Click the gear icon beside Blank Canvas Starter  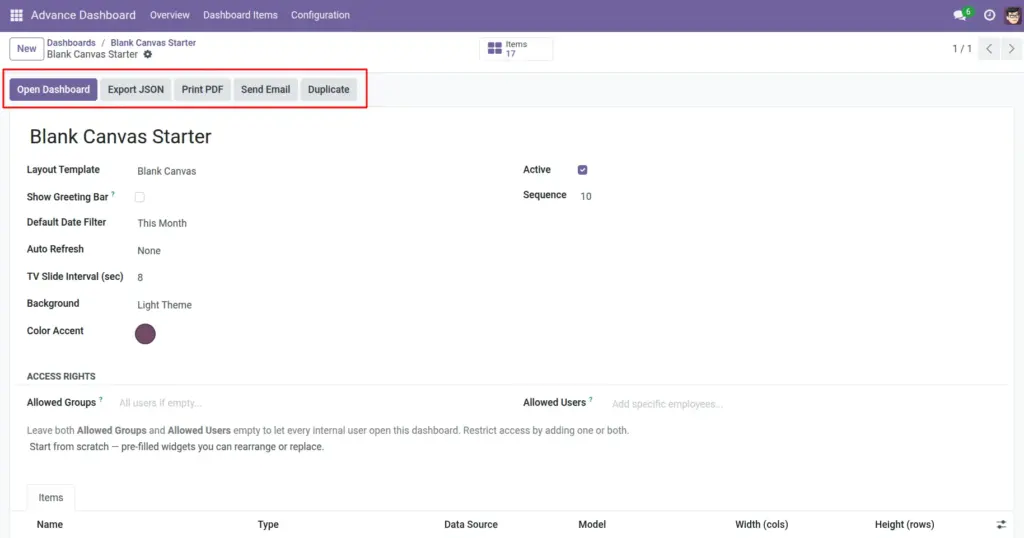(x=148, y=54)
